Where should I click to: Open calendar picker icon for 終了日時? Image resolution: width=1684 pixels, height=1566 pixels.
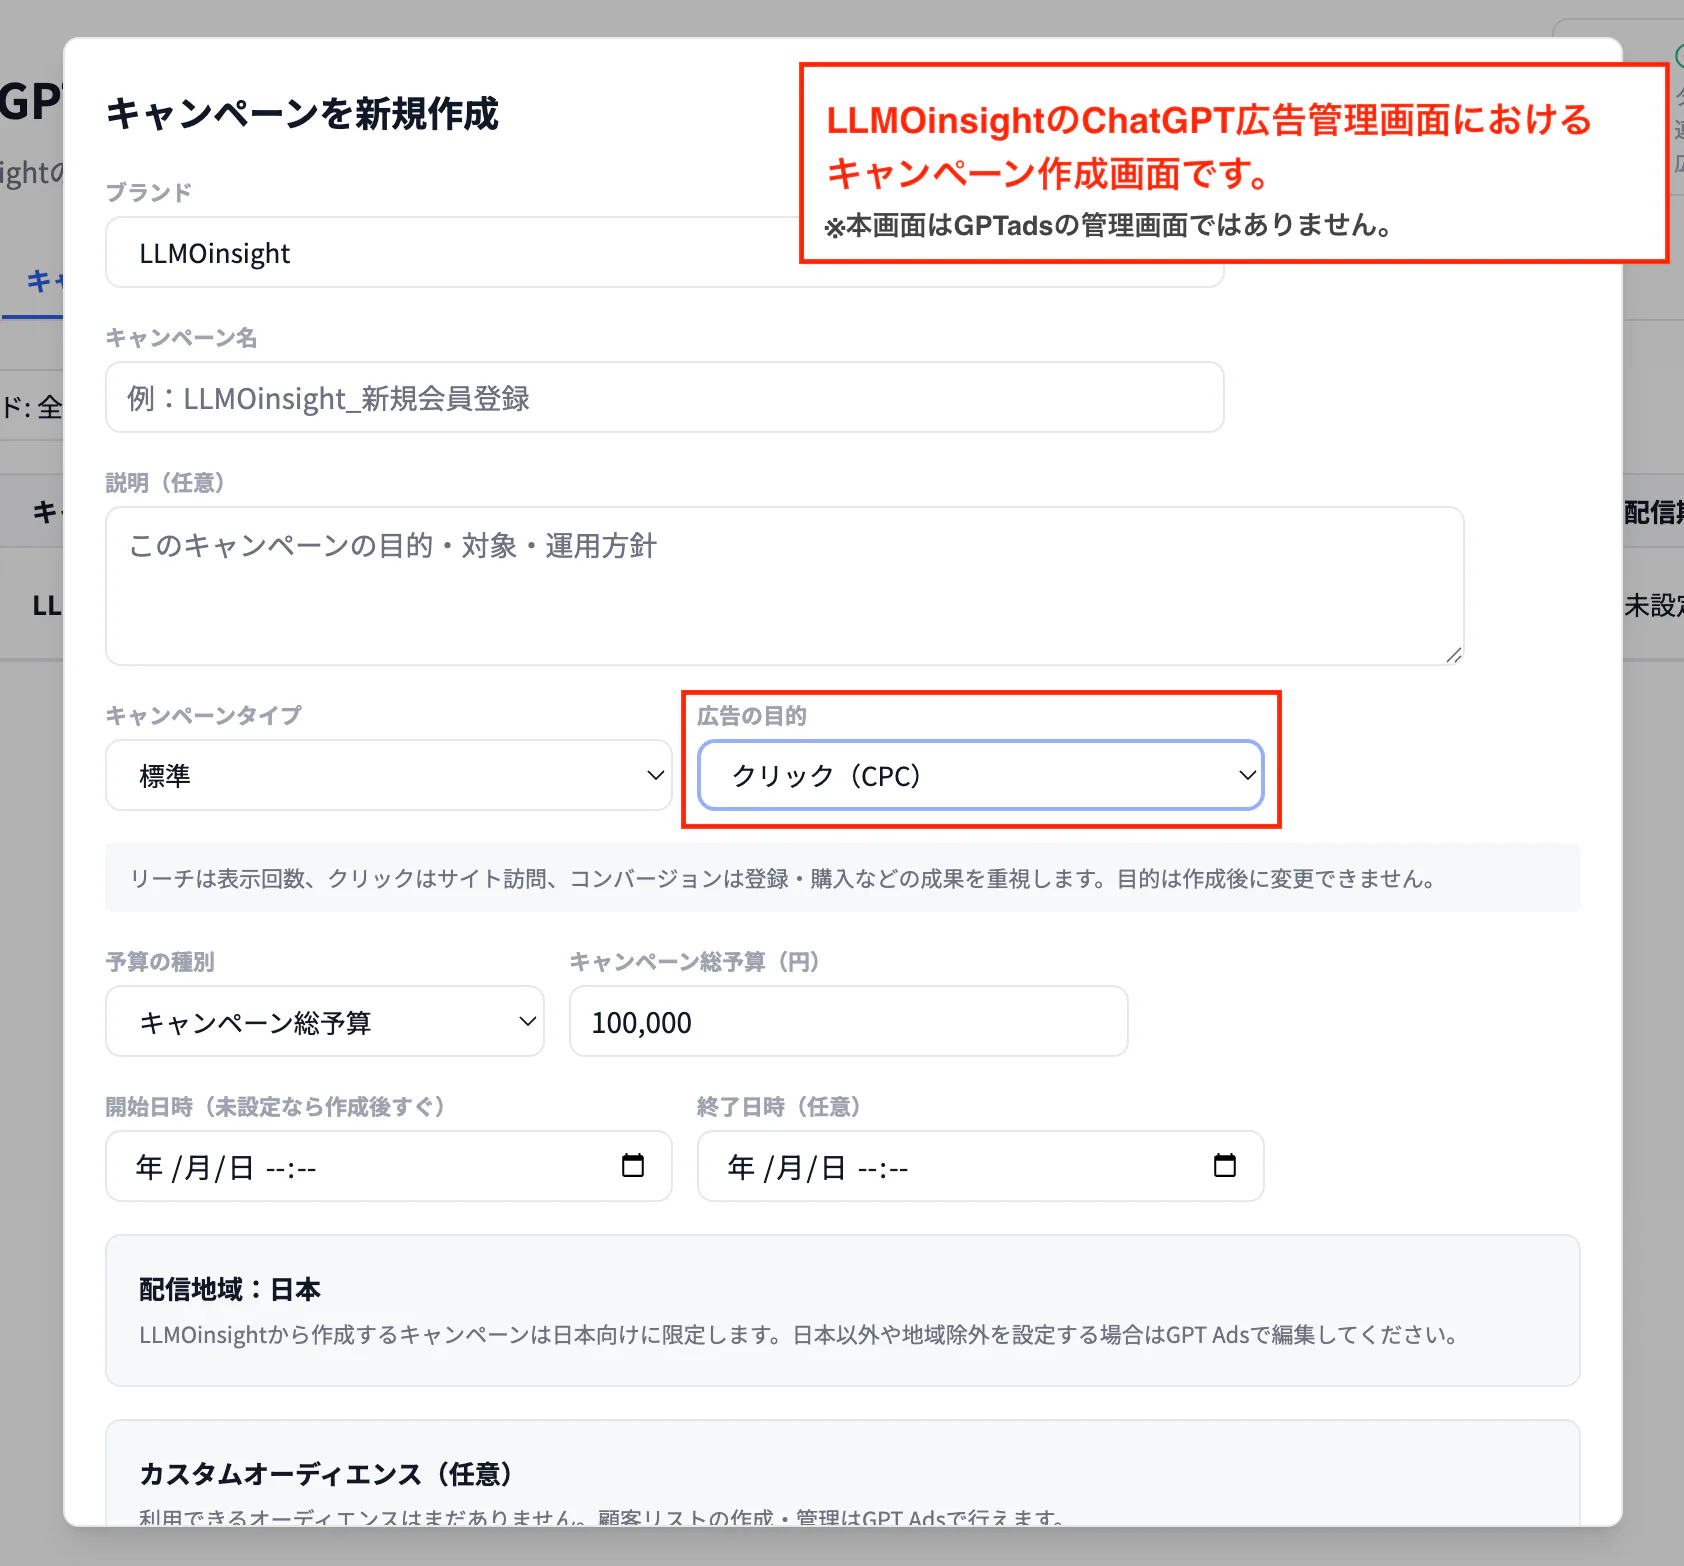(x=1225, y=1166)
